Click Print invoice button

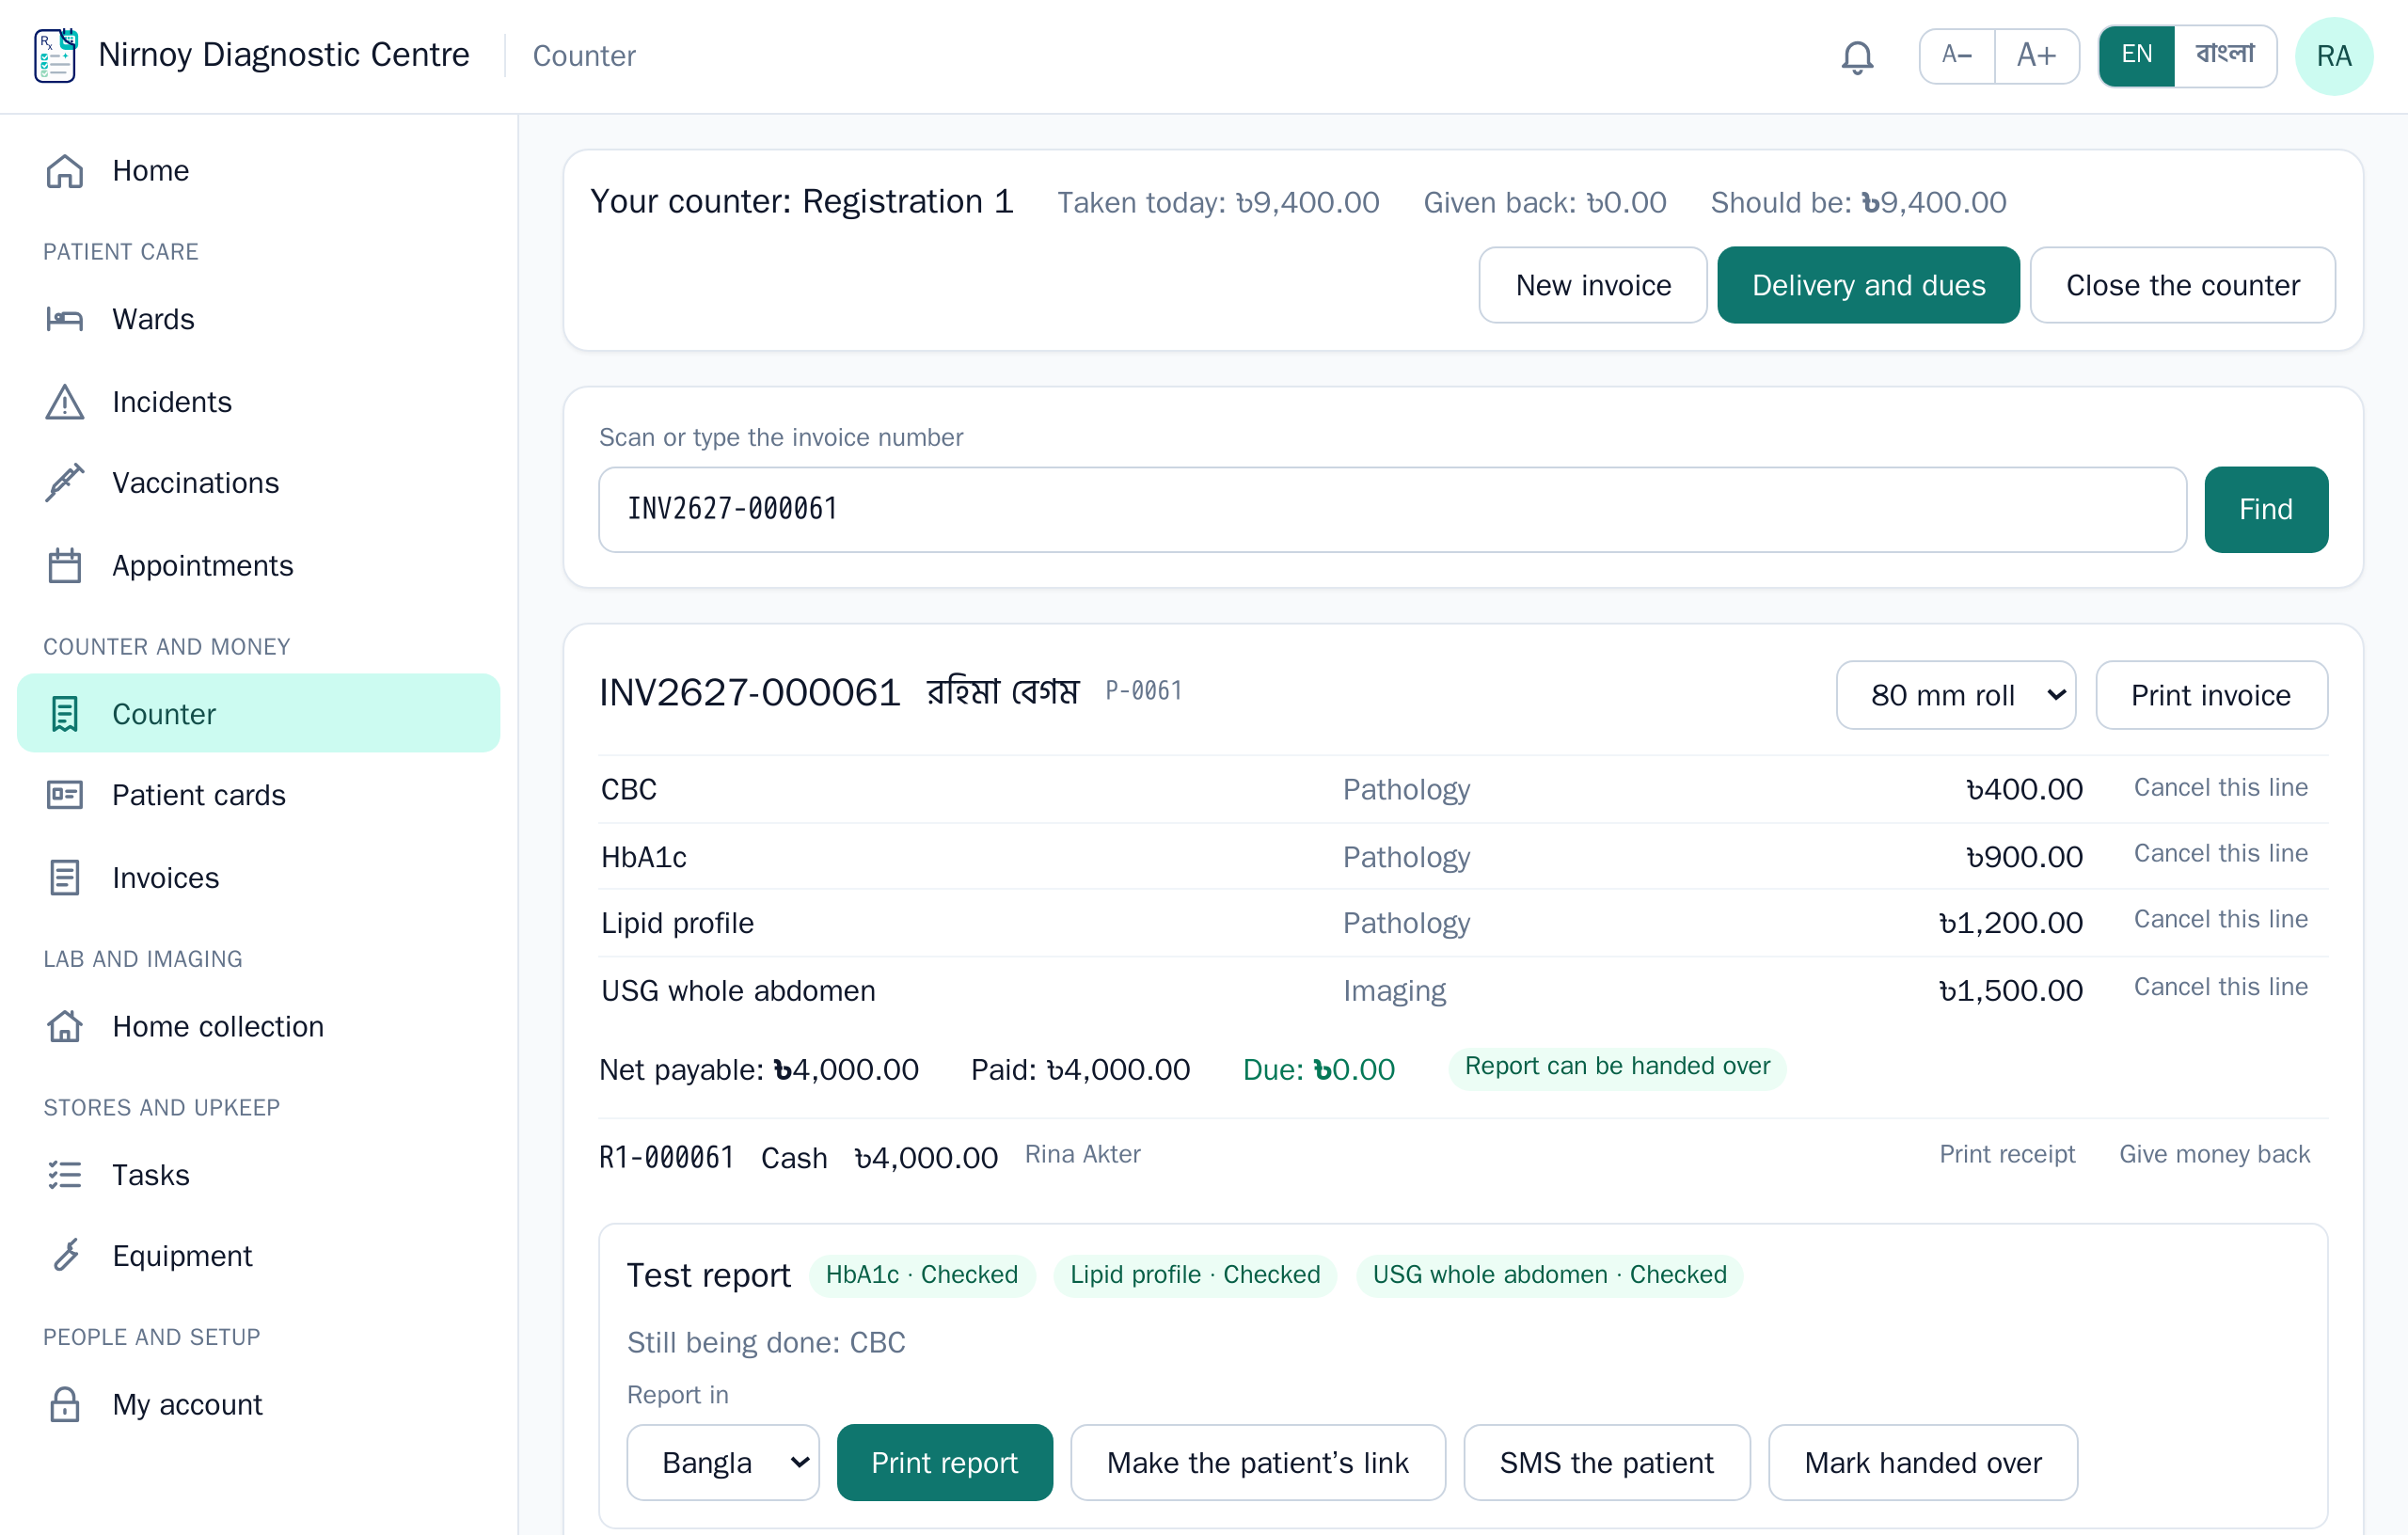click(2210, 695)
